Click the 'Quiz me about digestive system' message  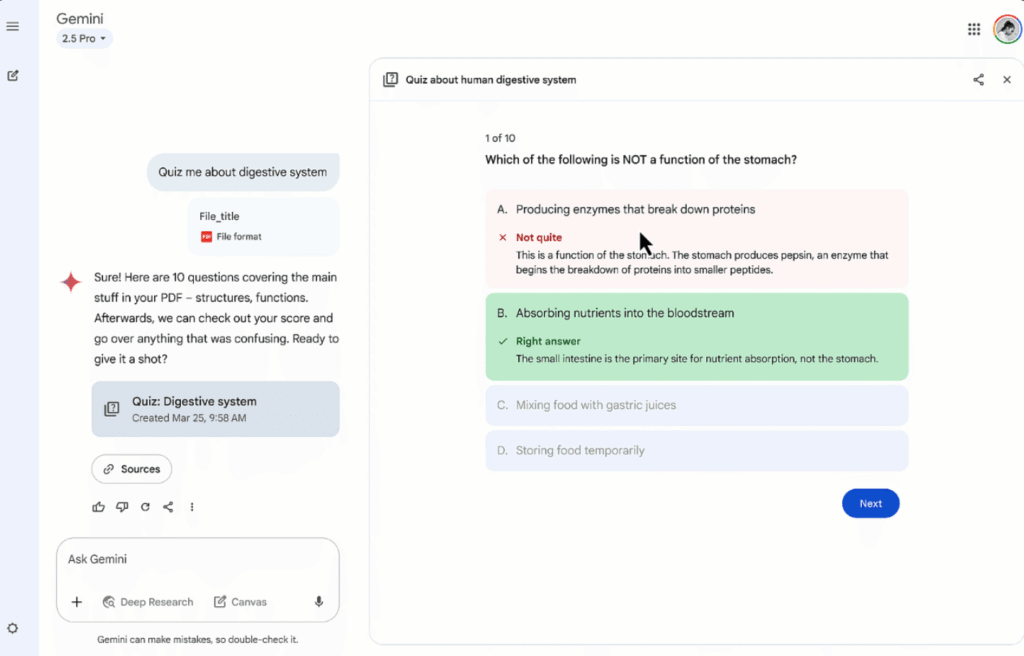pos(243,172)
